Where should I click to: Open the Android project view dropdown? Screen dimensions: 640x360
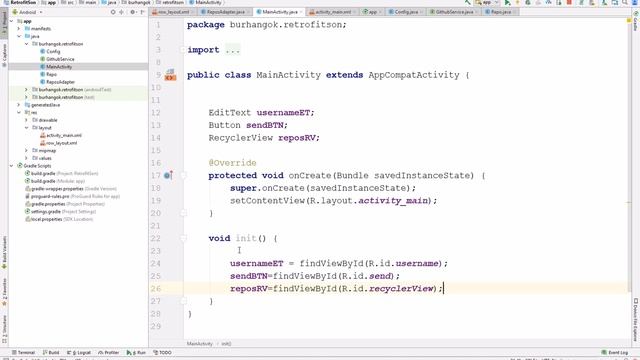(x=27, y=12)
